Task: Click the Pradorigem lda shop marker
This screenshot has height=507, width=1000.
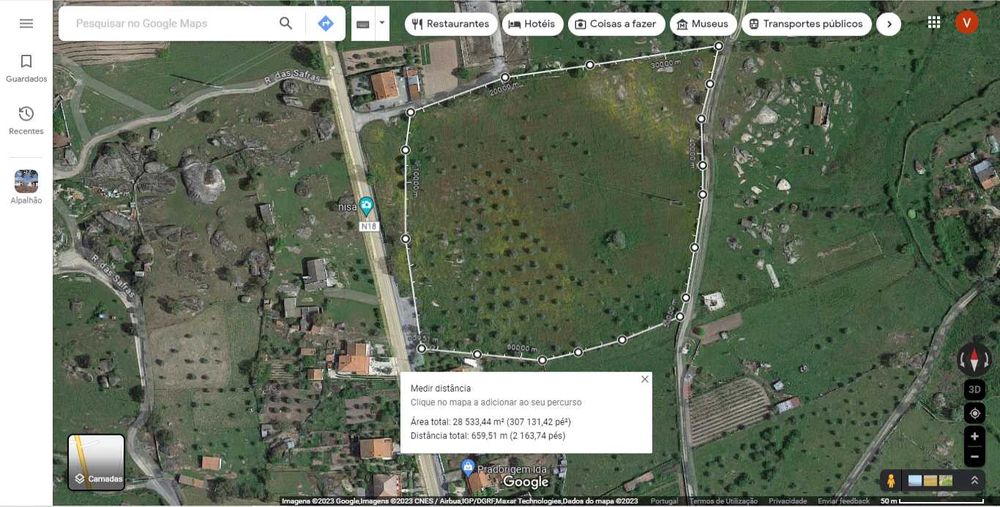Action: pos(467,467)
